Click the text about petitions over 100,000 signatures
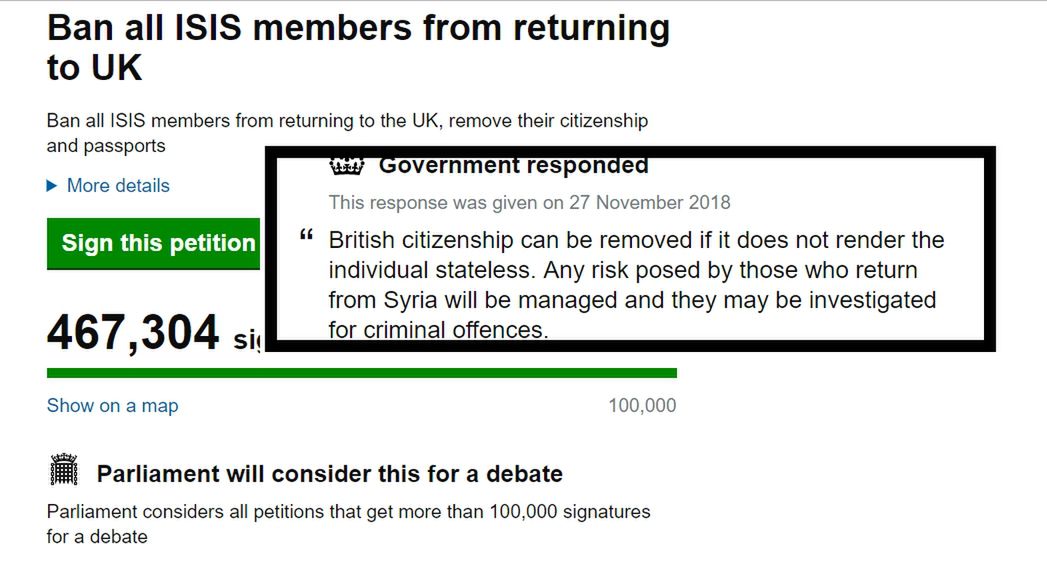 (348, 524)
